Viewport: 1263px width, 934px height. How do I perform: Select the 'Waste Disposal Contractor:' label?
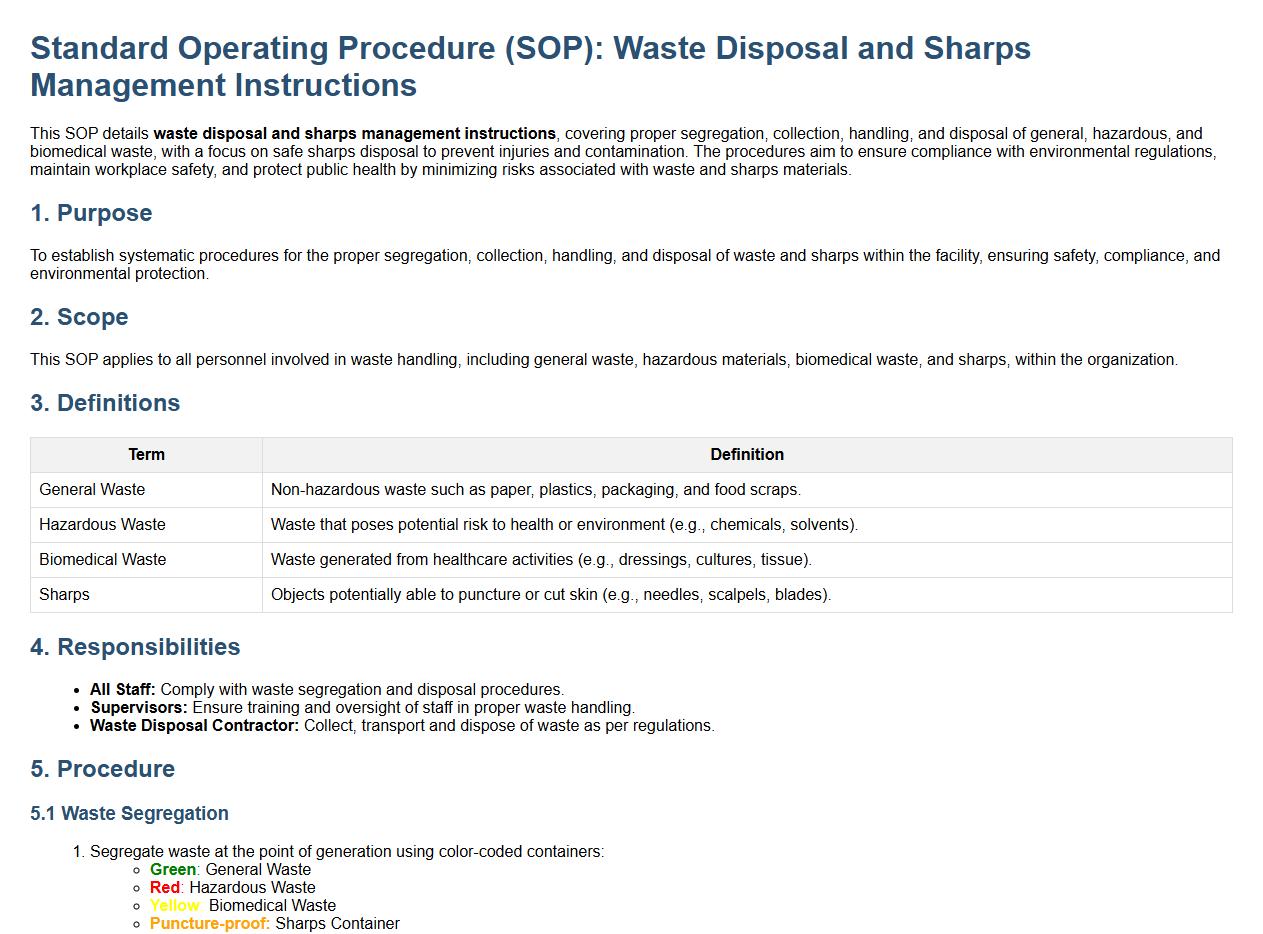coord(194,726)
